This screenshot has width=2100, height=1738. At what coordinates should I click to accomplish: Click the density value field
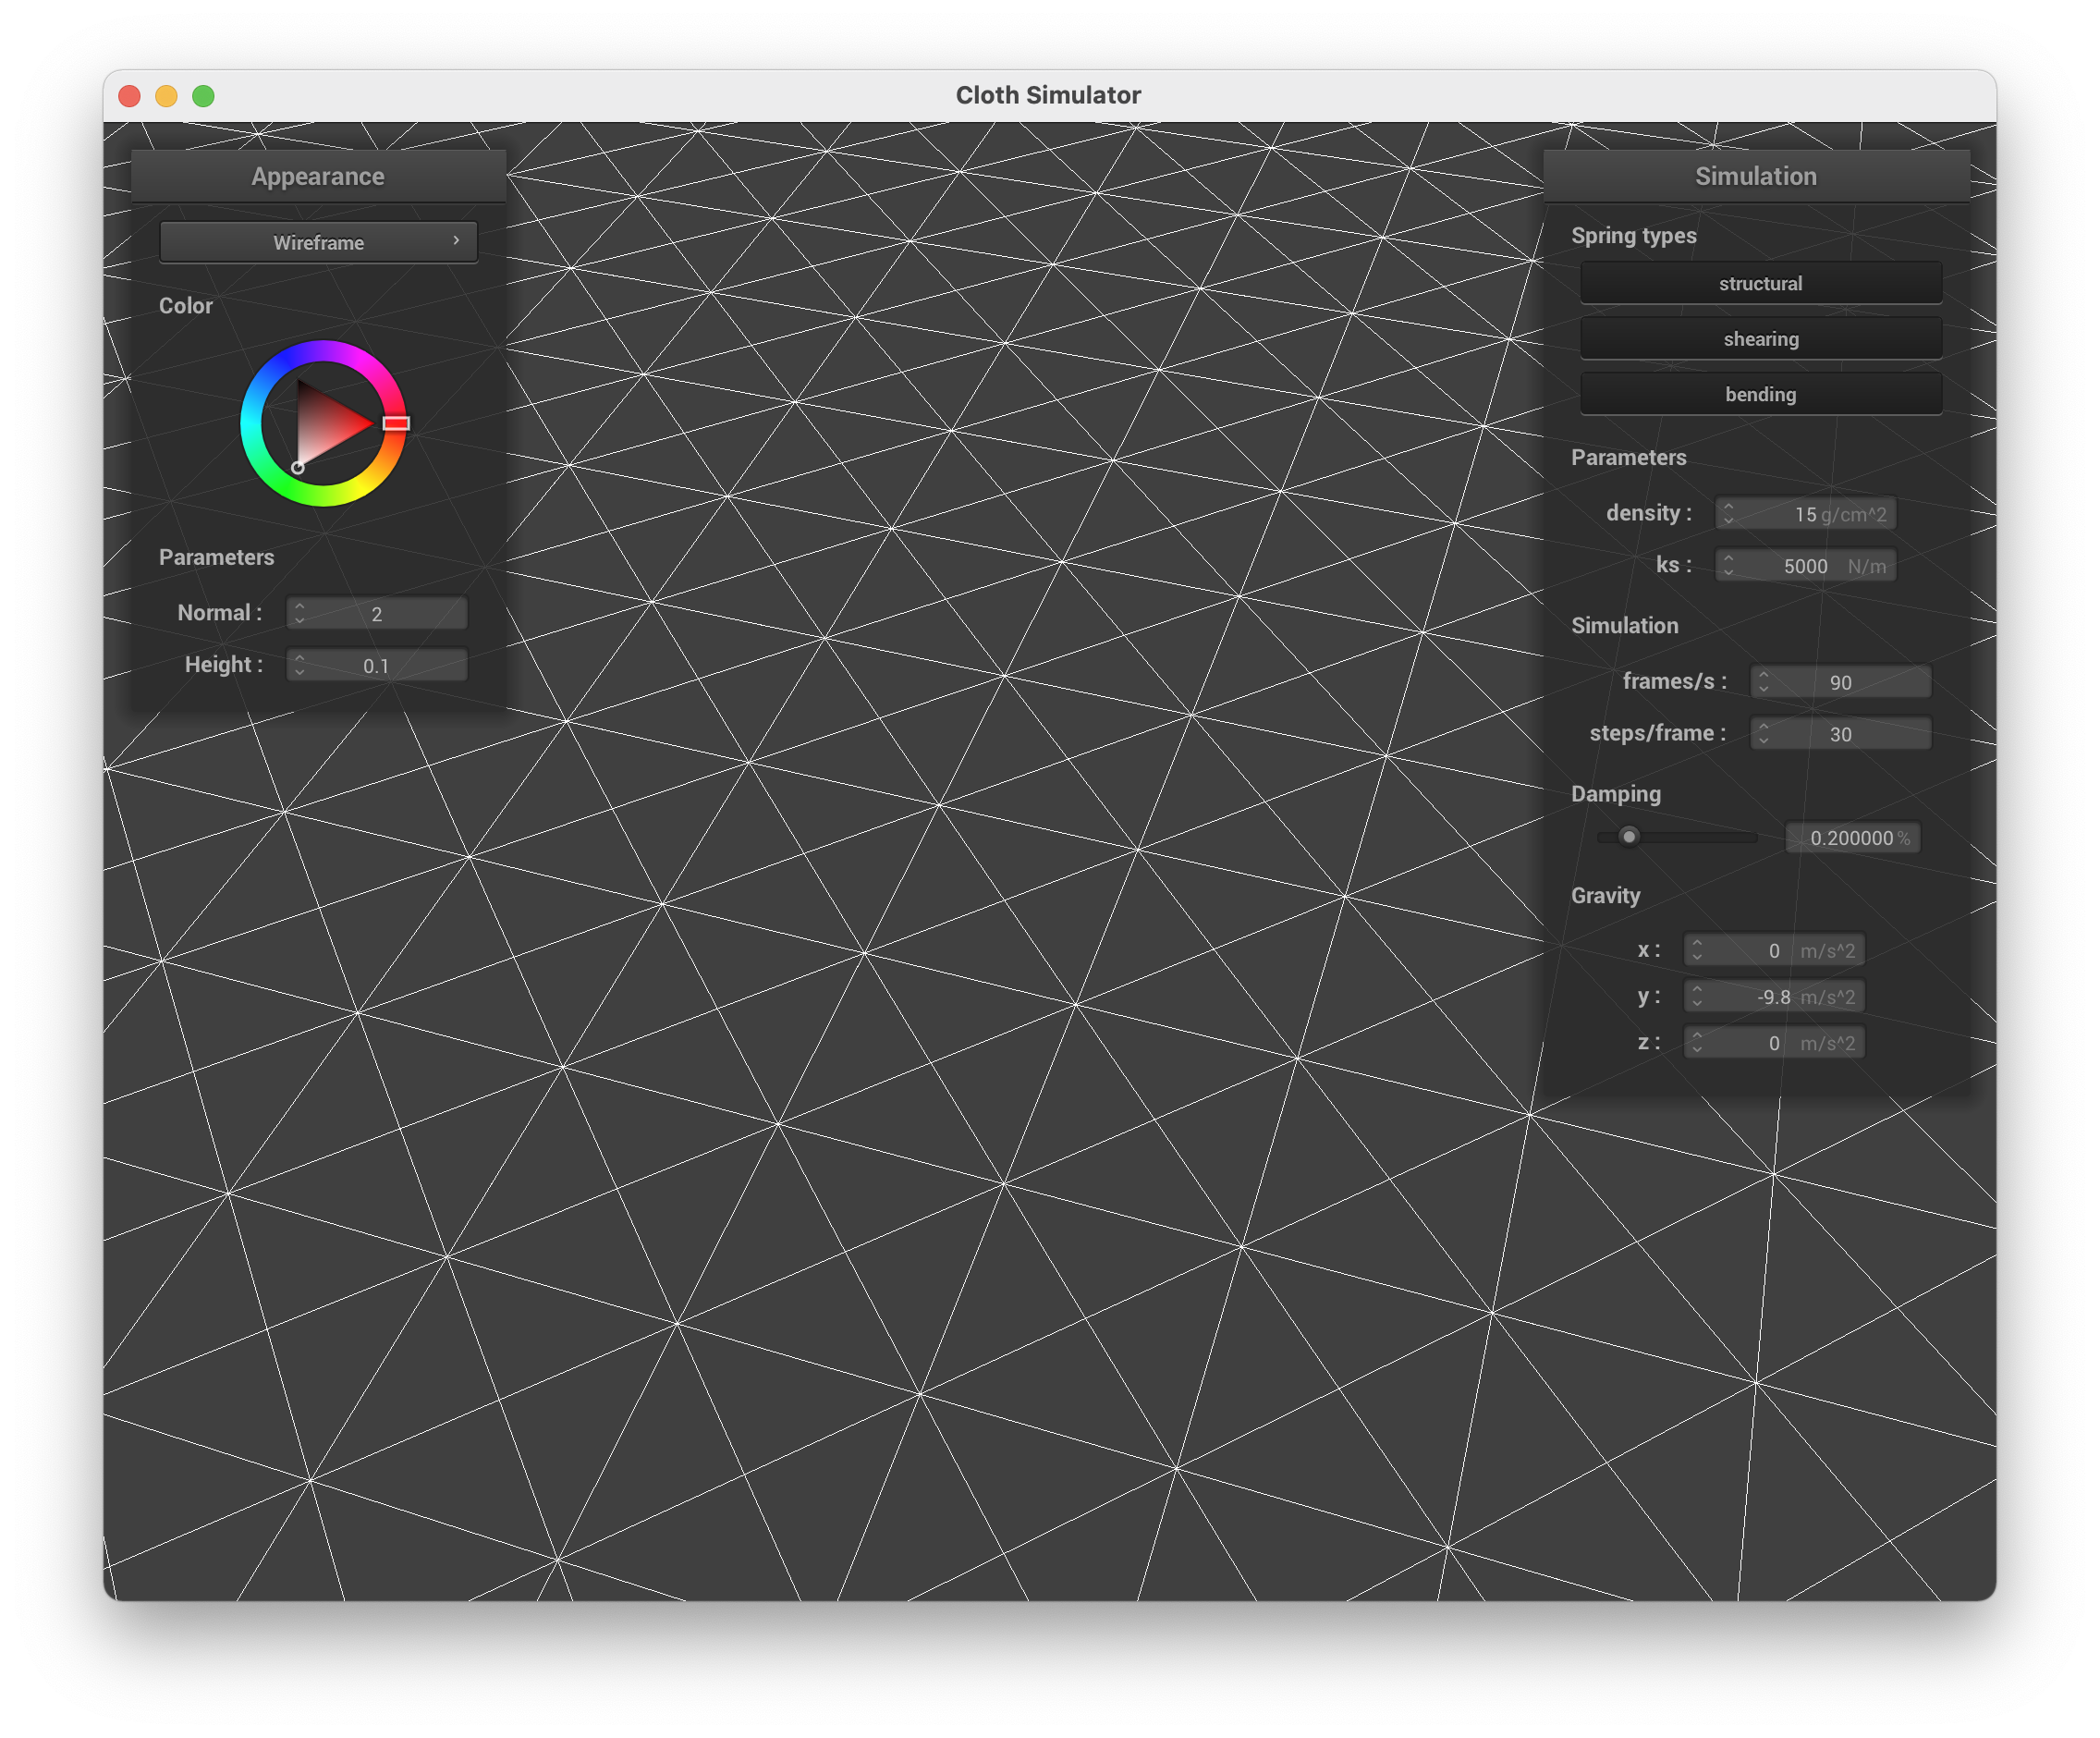1805,514
